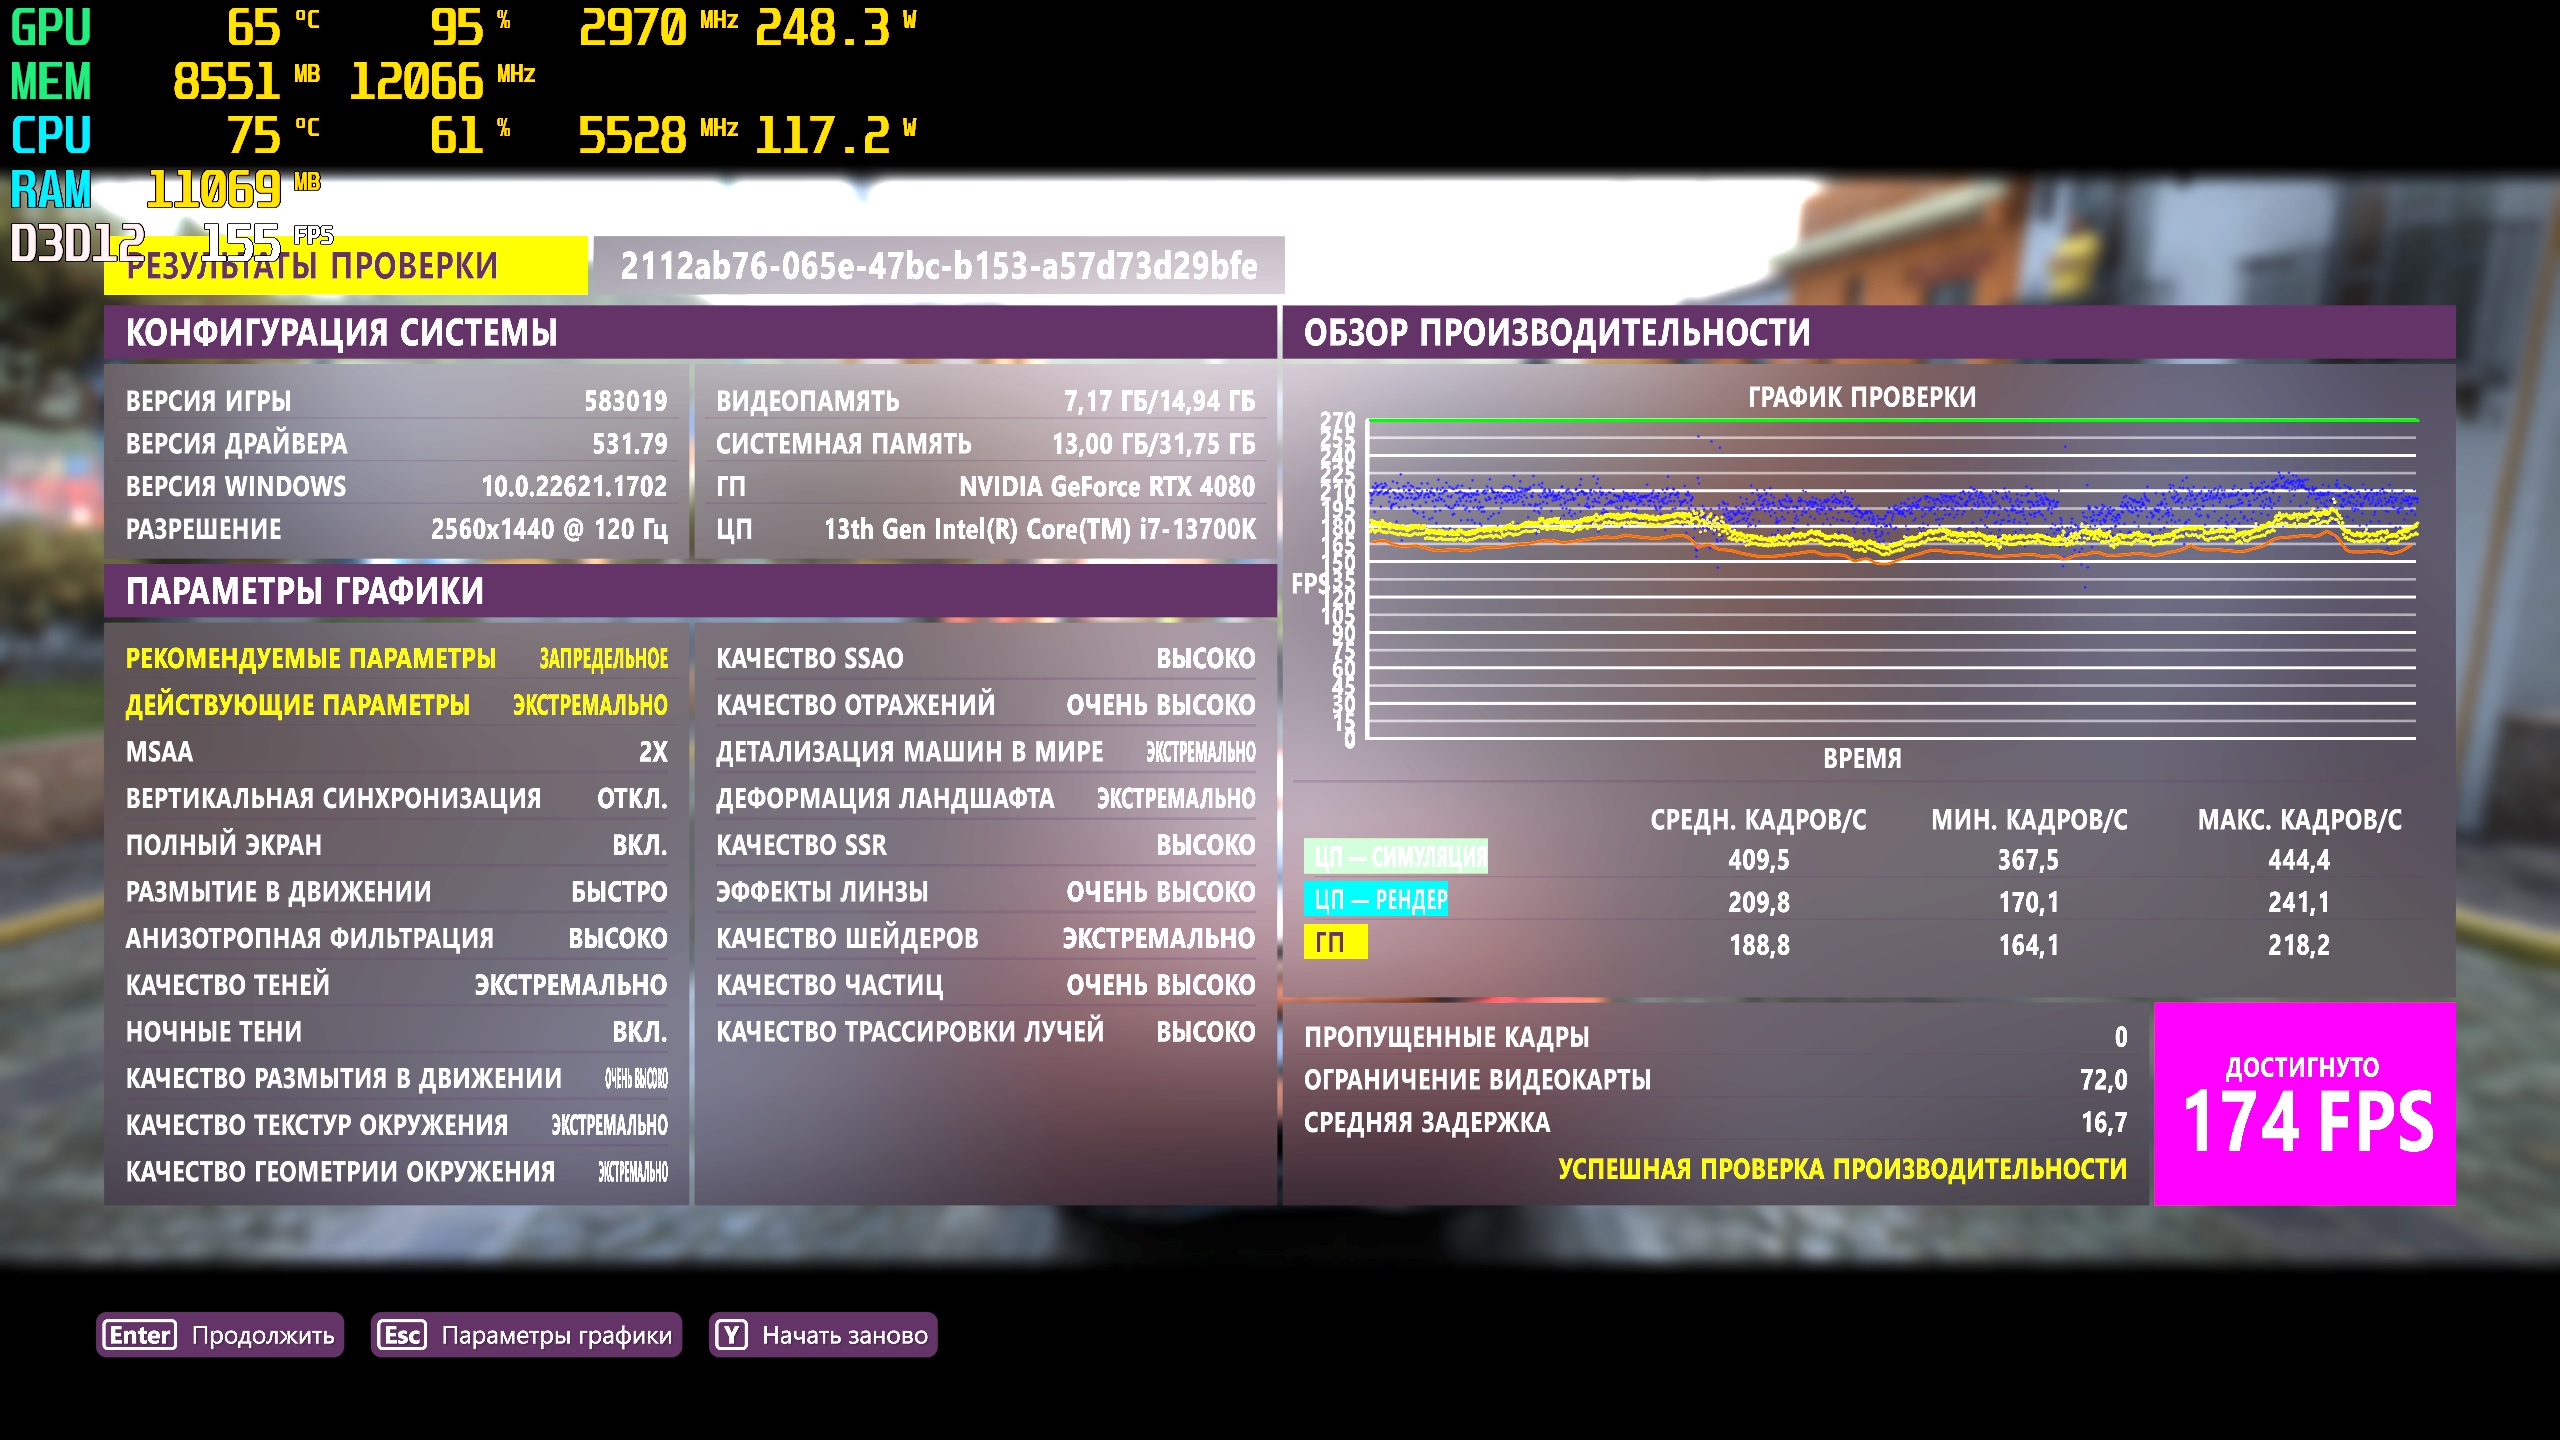Click the magenta 174 FPS result box

point(2304,1104)
